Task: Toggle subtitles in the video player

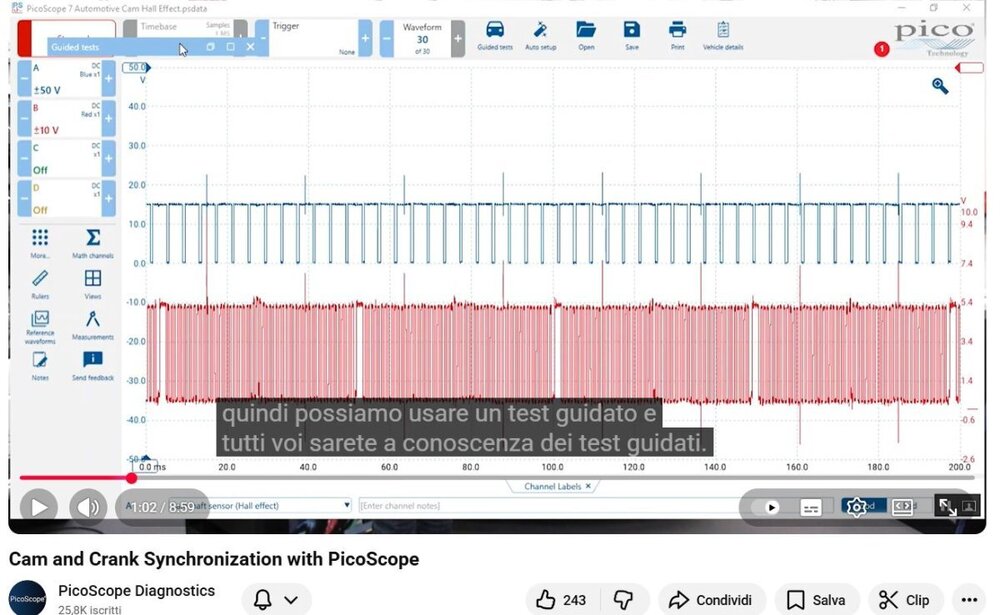Action: pos(811,507)
